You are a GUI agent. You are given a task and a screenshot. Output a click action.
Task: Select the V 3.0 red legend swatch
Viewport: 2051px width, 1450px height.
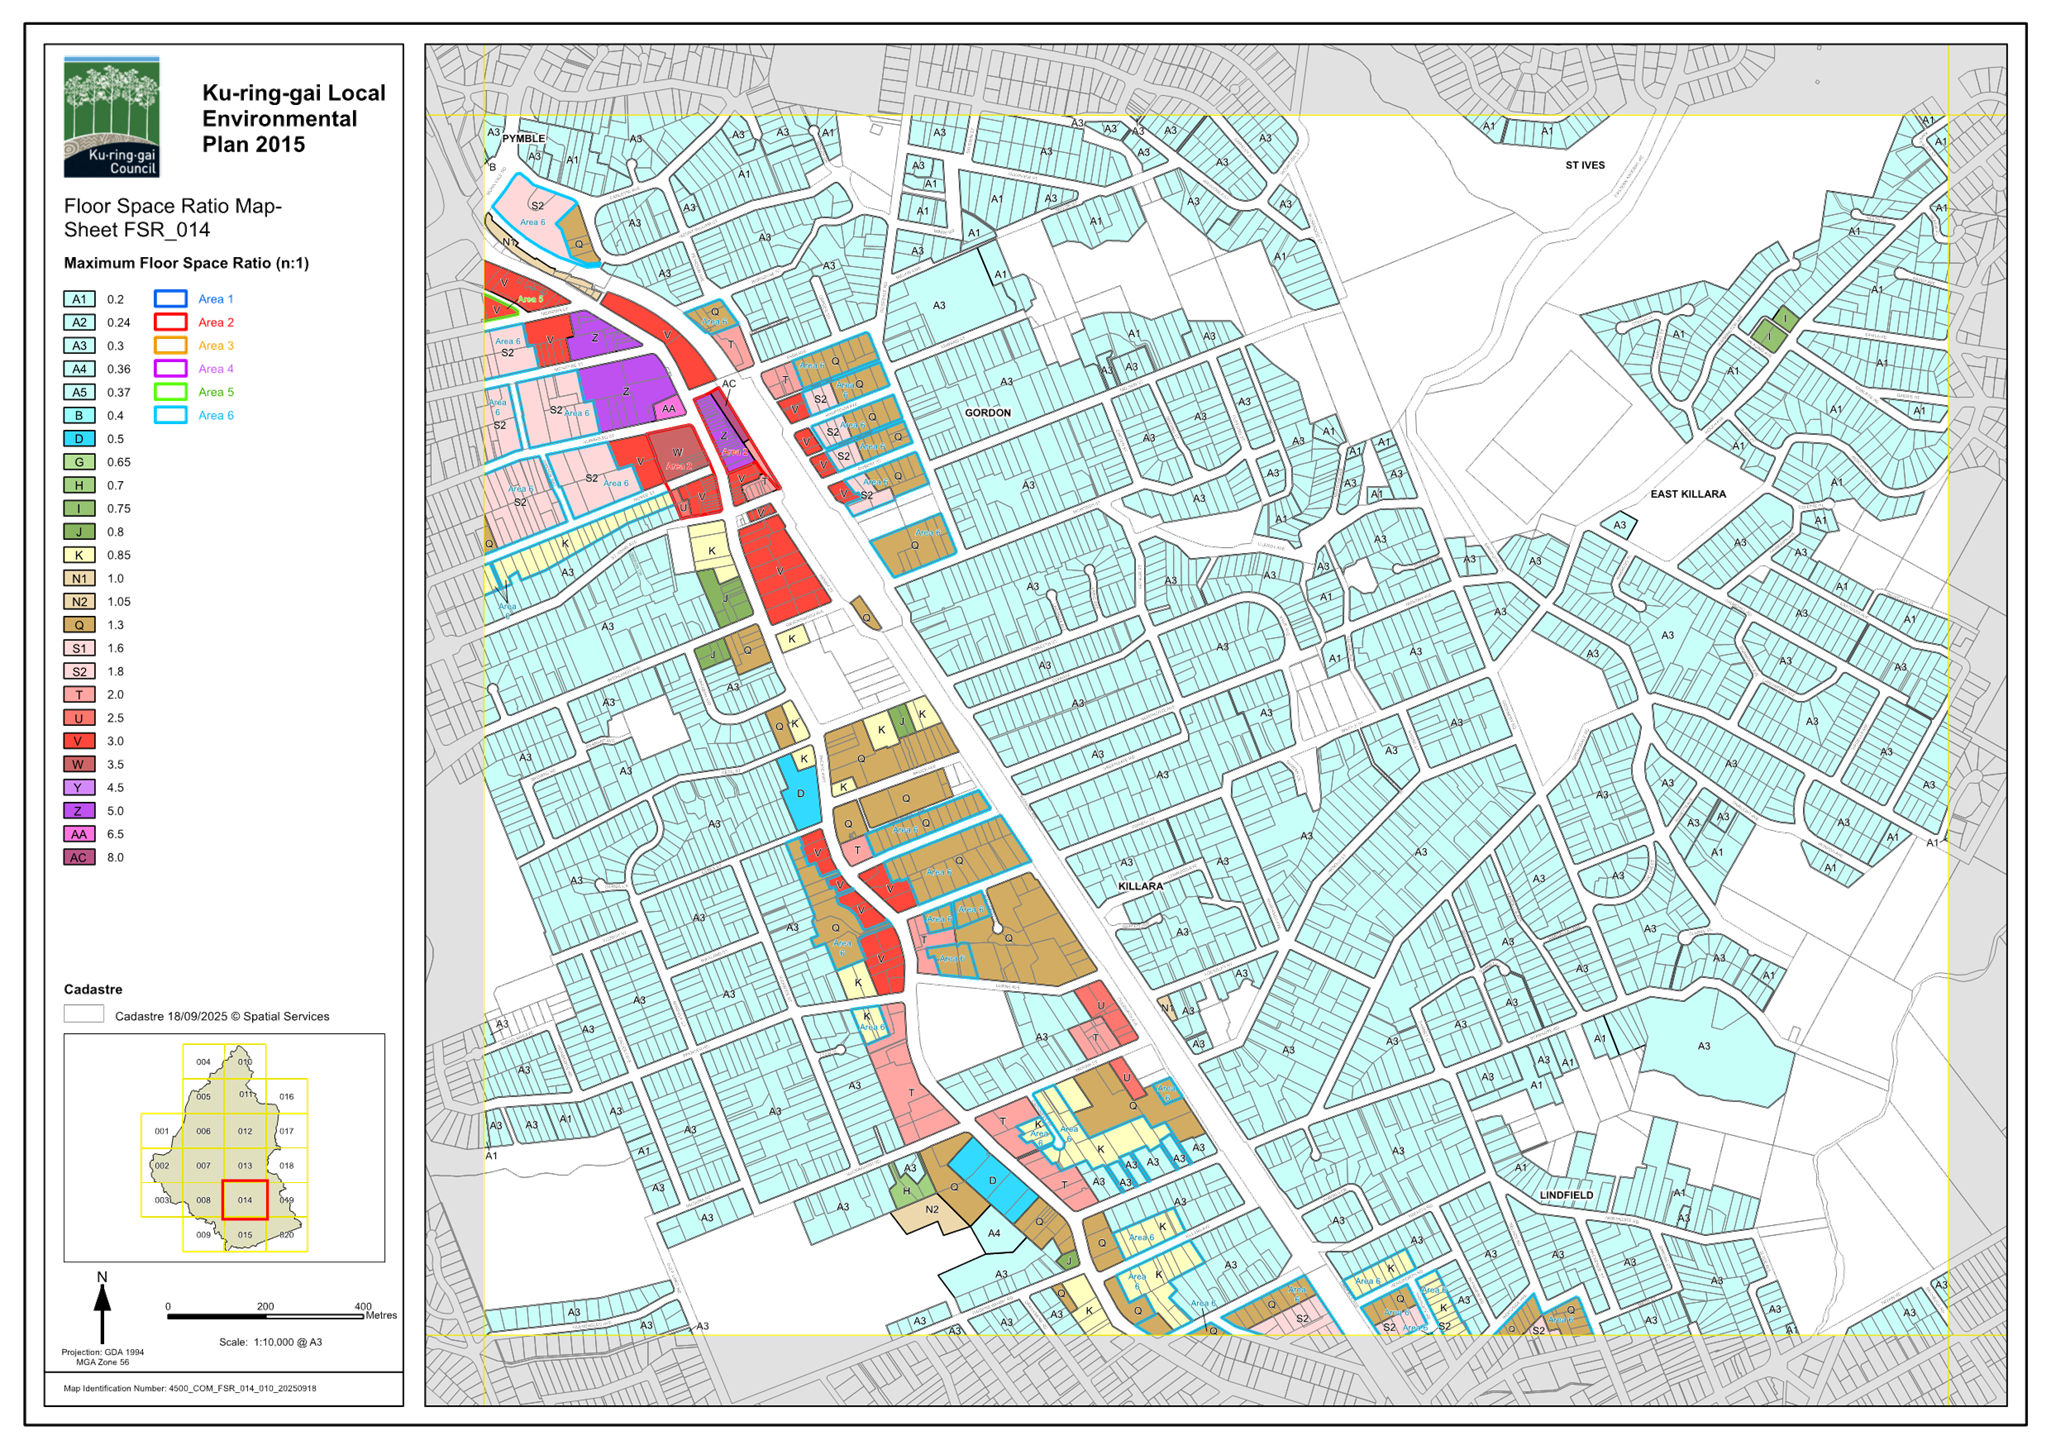pyautogui.click(x=79, y=741)
